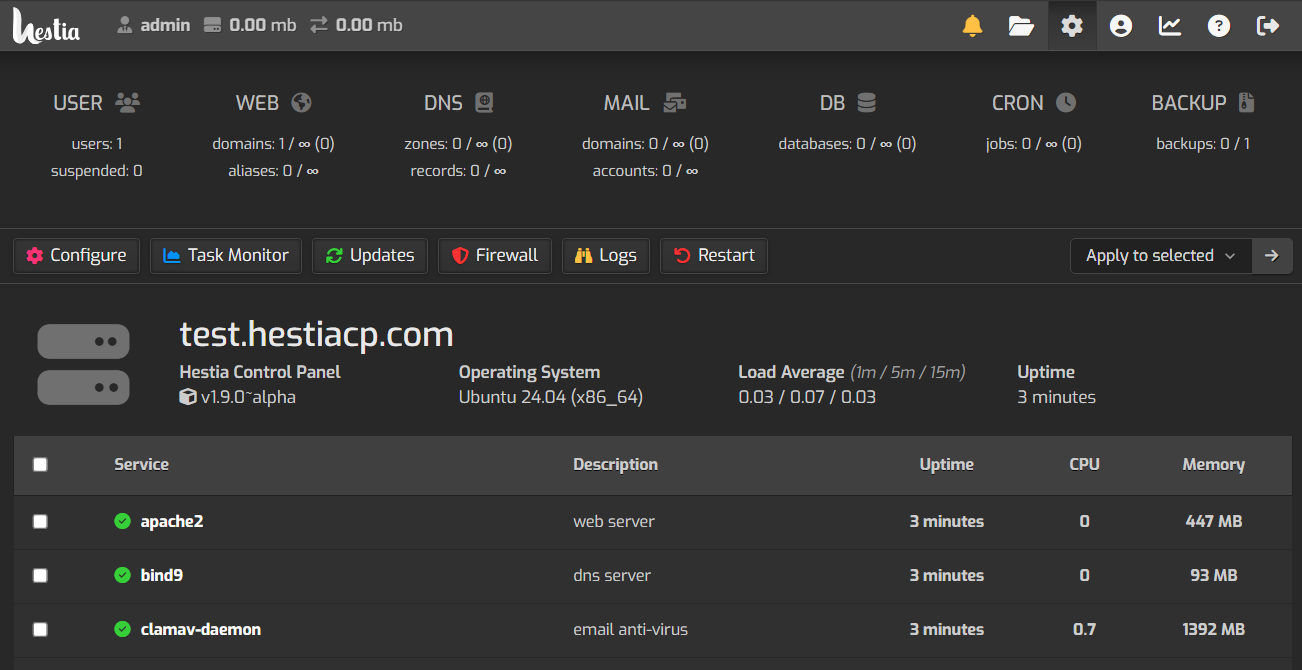
Task: Click the server rack icon
Action: click(x=83, y=364)
